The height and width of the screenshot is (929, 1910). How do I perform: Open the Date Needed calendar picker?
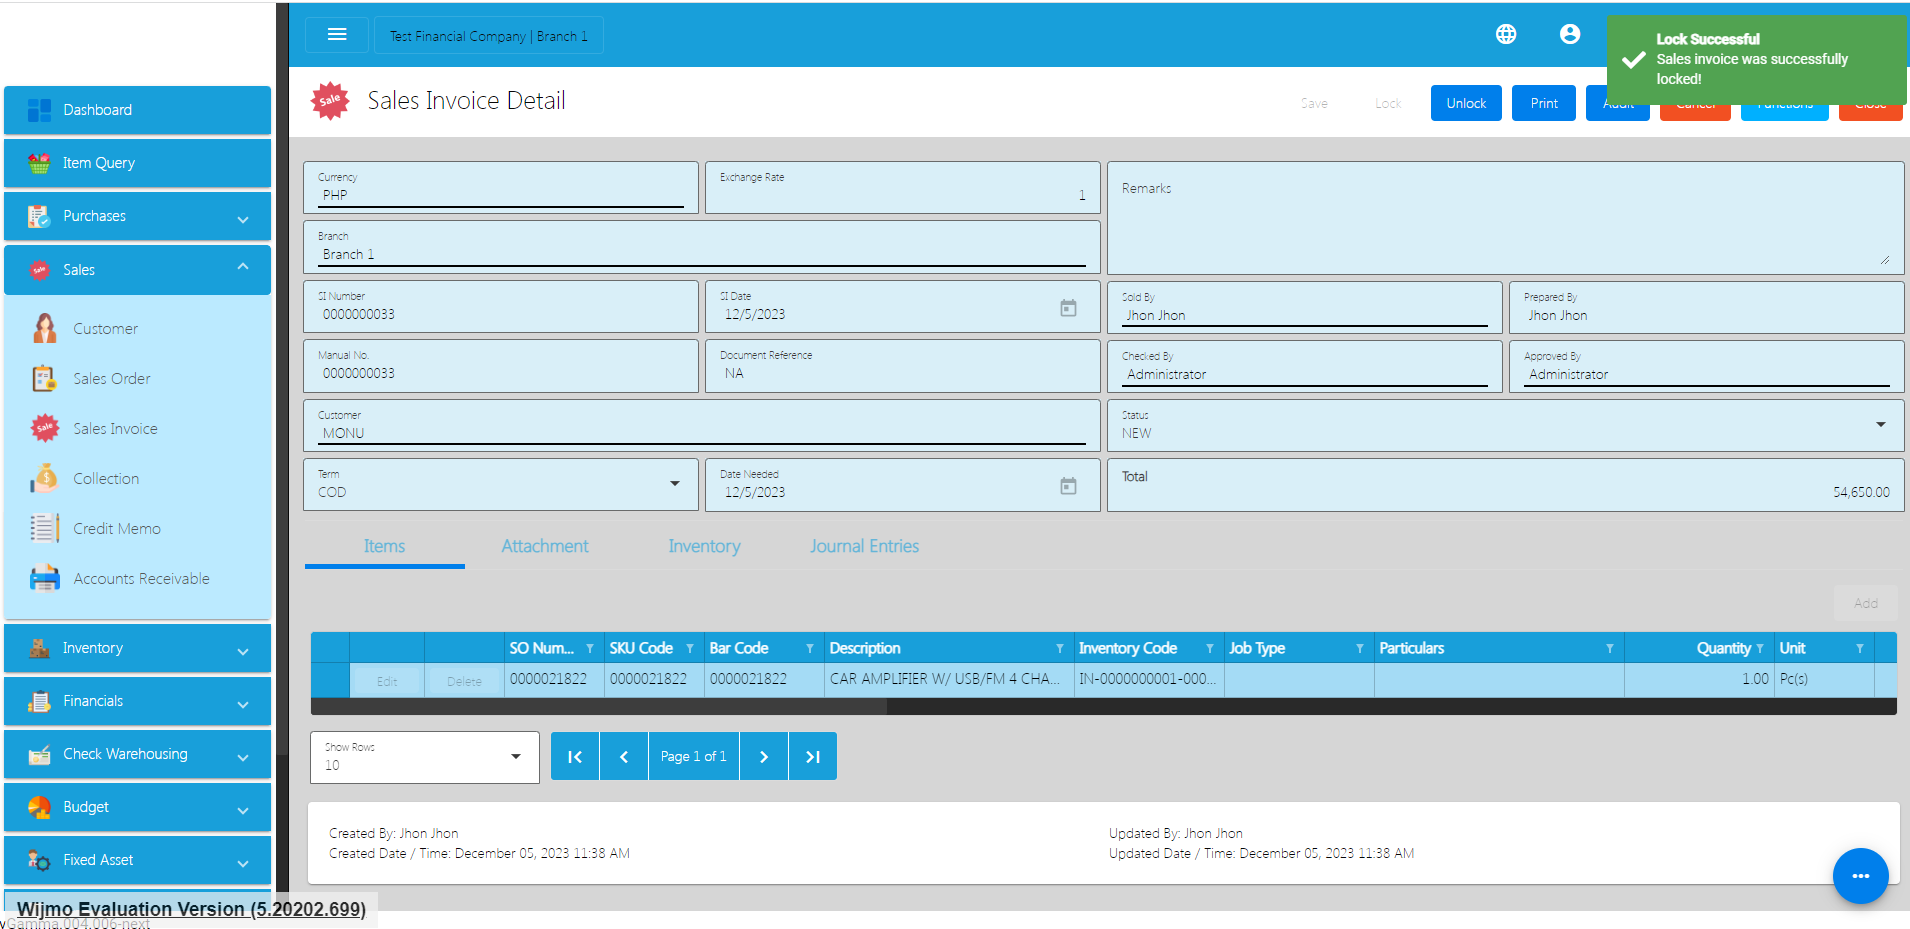(x=1068, y=486)
